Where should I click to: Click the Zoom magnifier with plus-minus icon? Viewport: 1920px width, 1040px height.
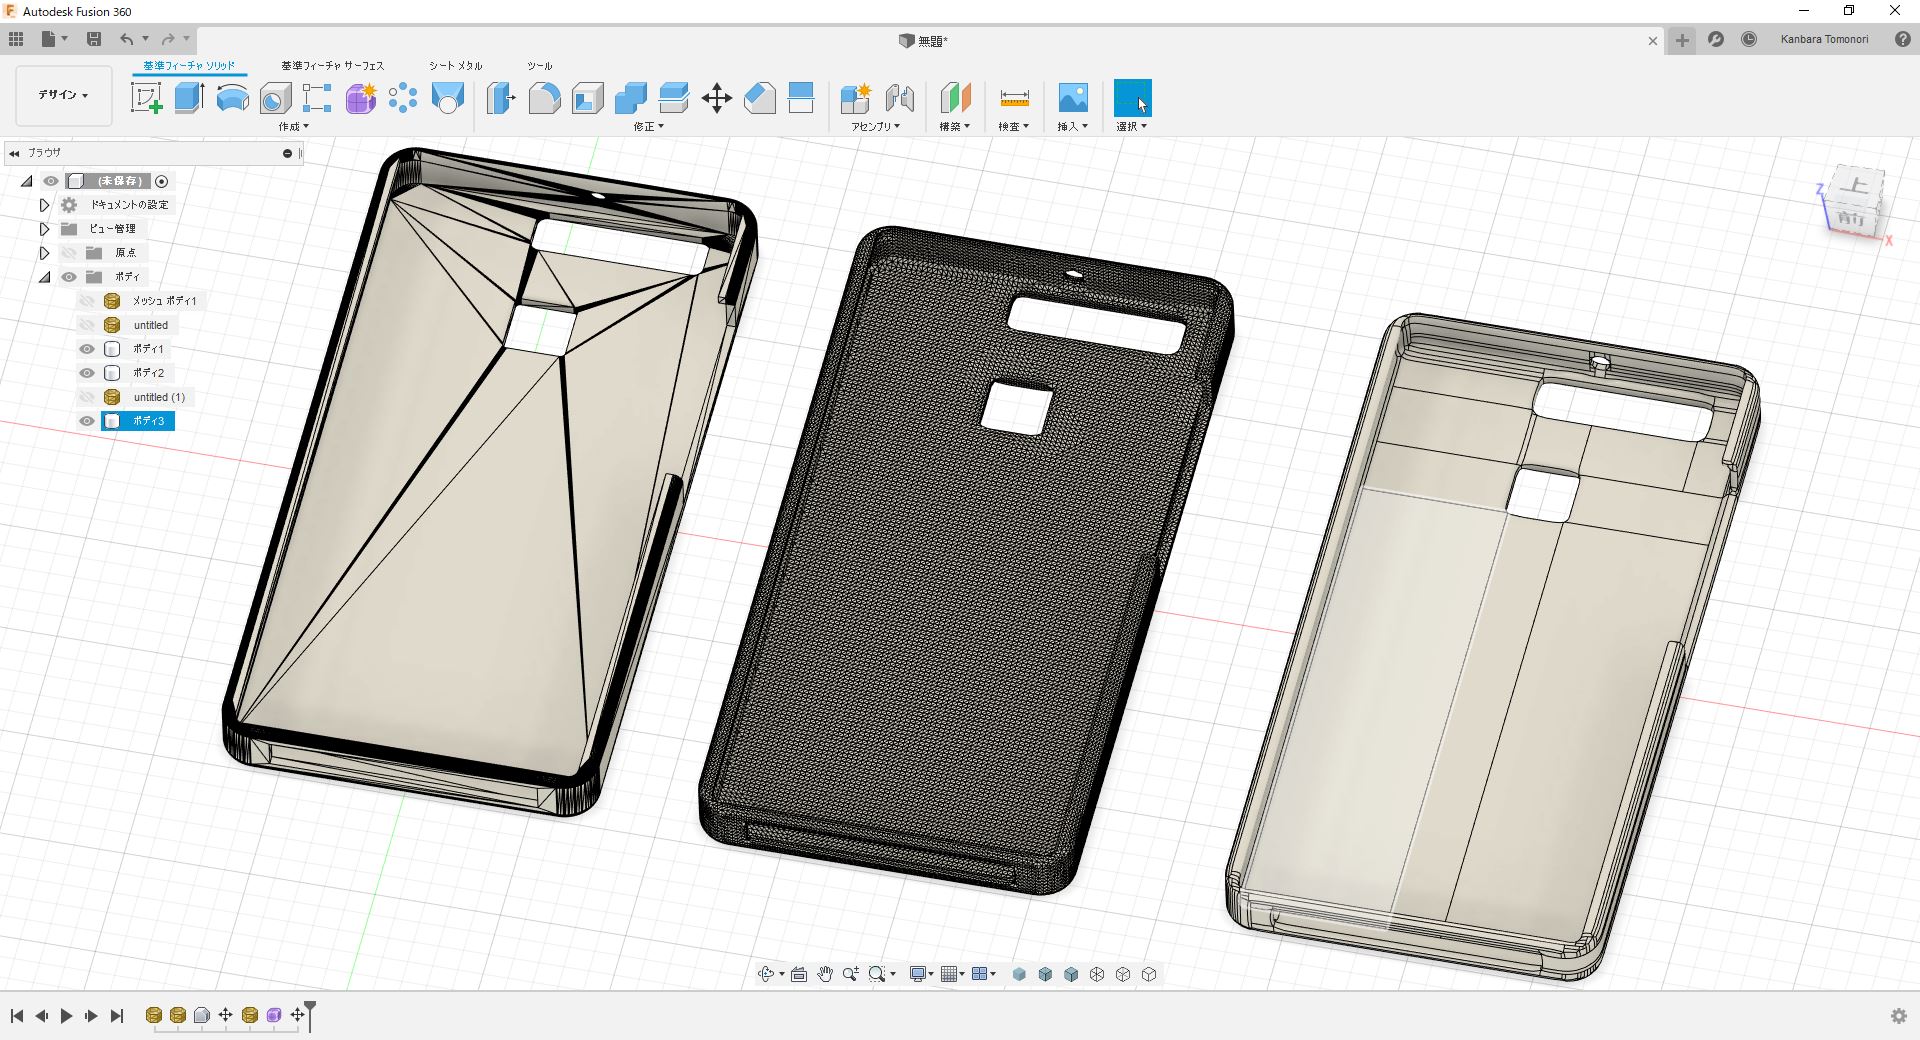[x=851, y=974]
